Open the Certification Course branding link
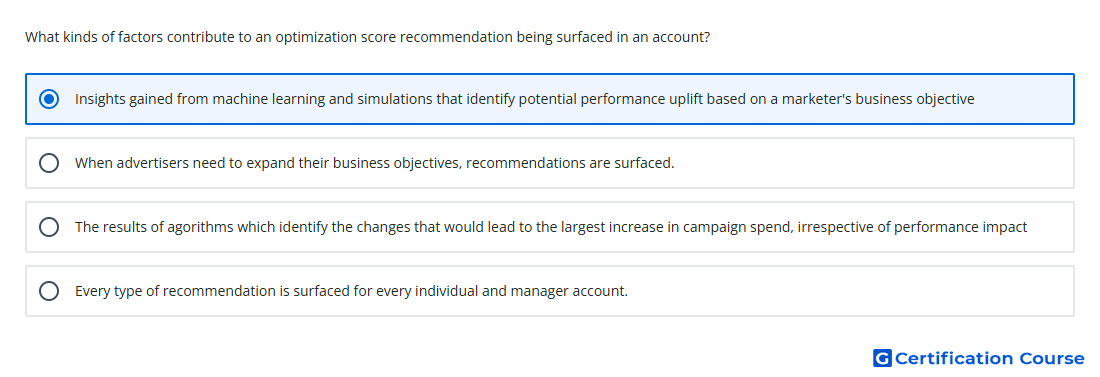The image size is (1100, 377). (x=979, y=358)
